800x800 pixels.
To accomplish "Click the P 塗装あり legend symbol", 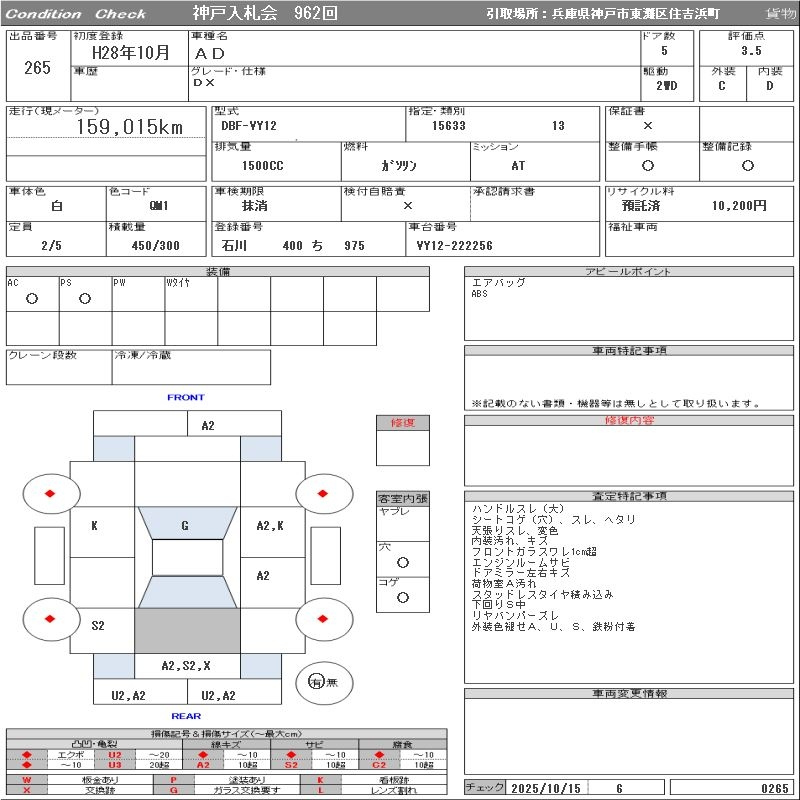I will (x=173, y=779).
